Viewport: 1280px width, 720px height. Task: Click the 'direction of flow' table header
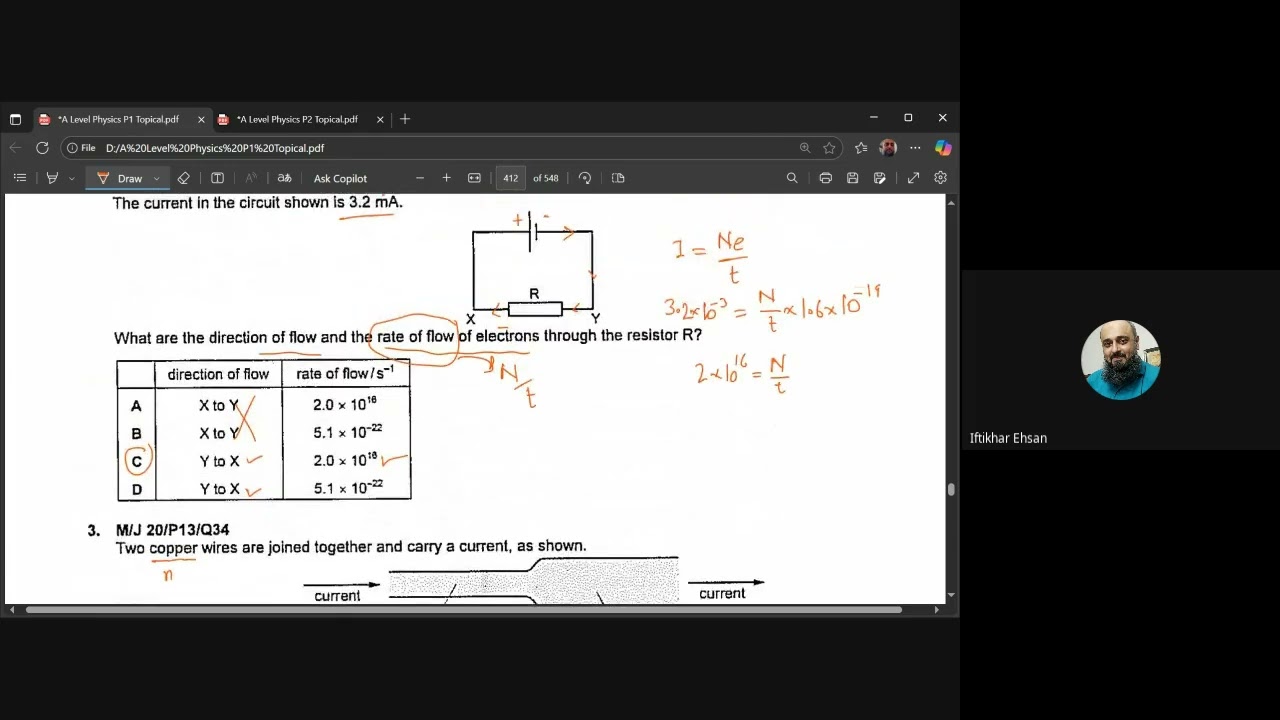click(x=218, y=374)
